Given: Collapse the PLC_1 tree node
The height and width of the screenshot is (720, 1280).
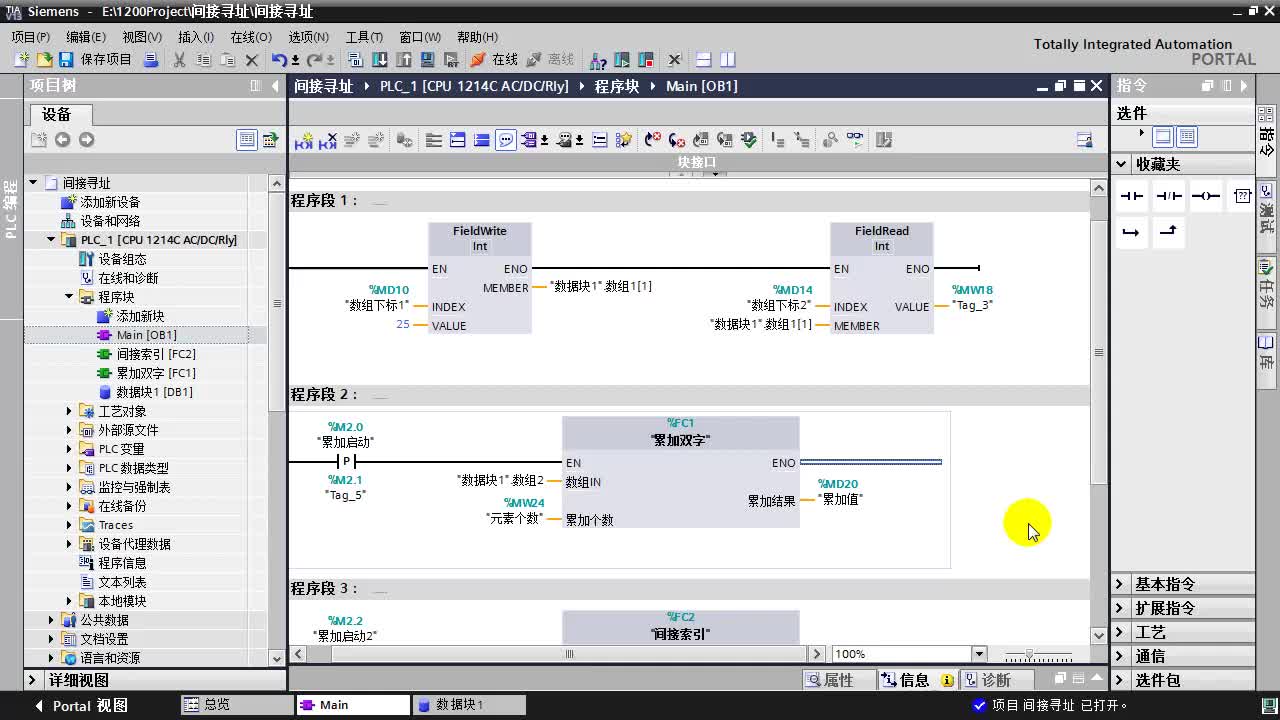Looking at the screenshot, I should pos(51,240).
